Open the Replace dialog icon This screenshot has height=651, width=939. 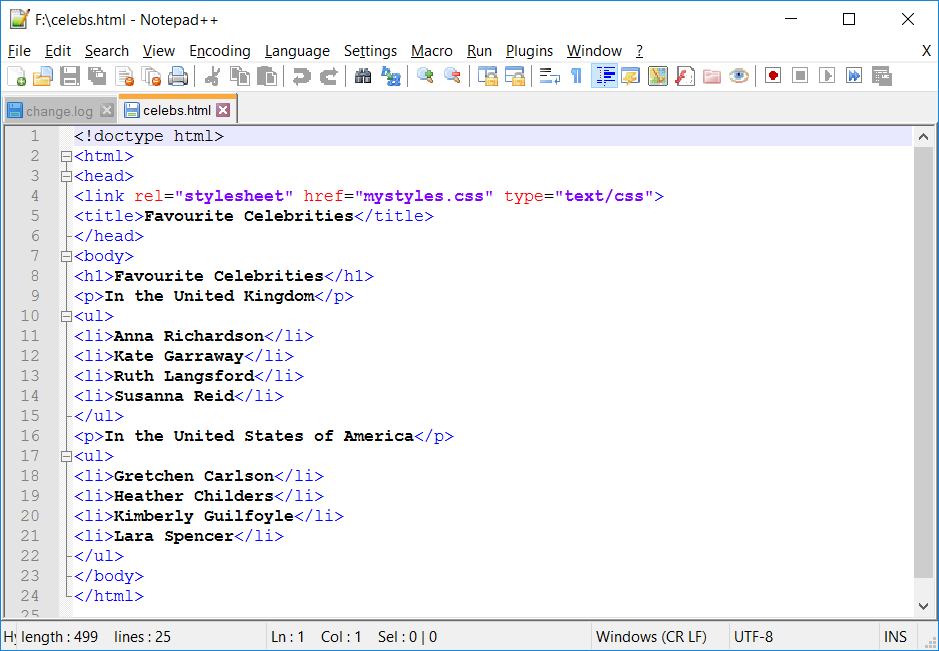(390, 77)
